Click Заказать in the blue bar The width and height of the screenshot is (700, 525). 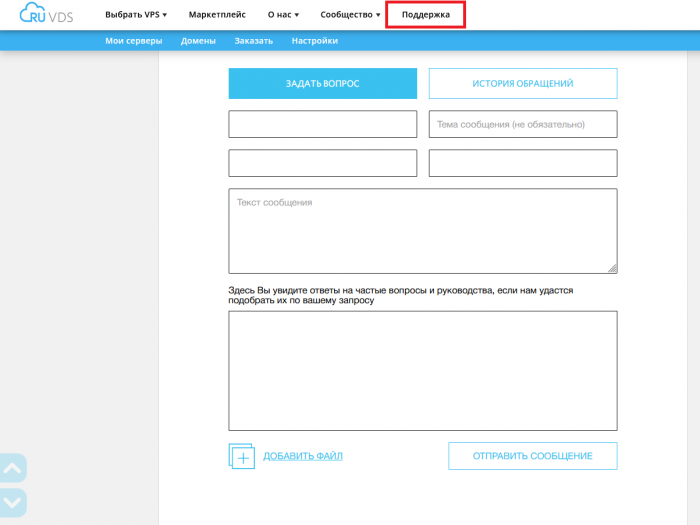pos(253,41)
